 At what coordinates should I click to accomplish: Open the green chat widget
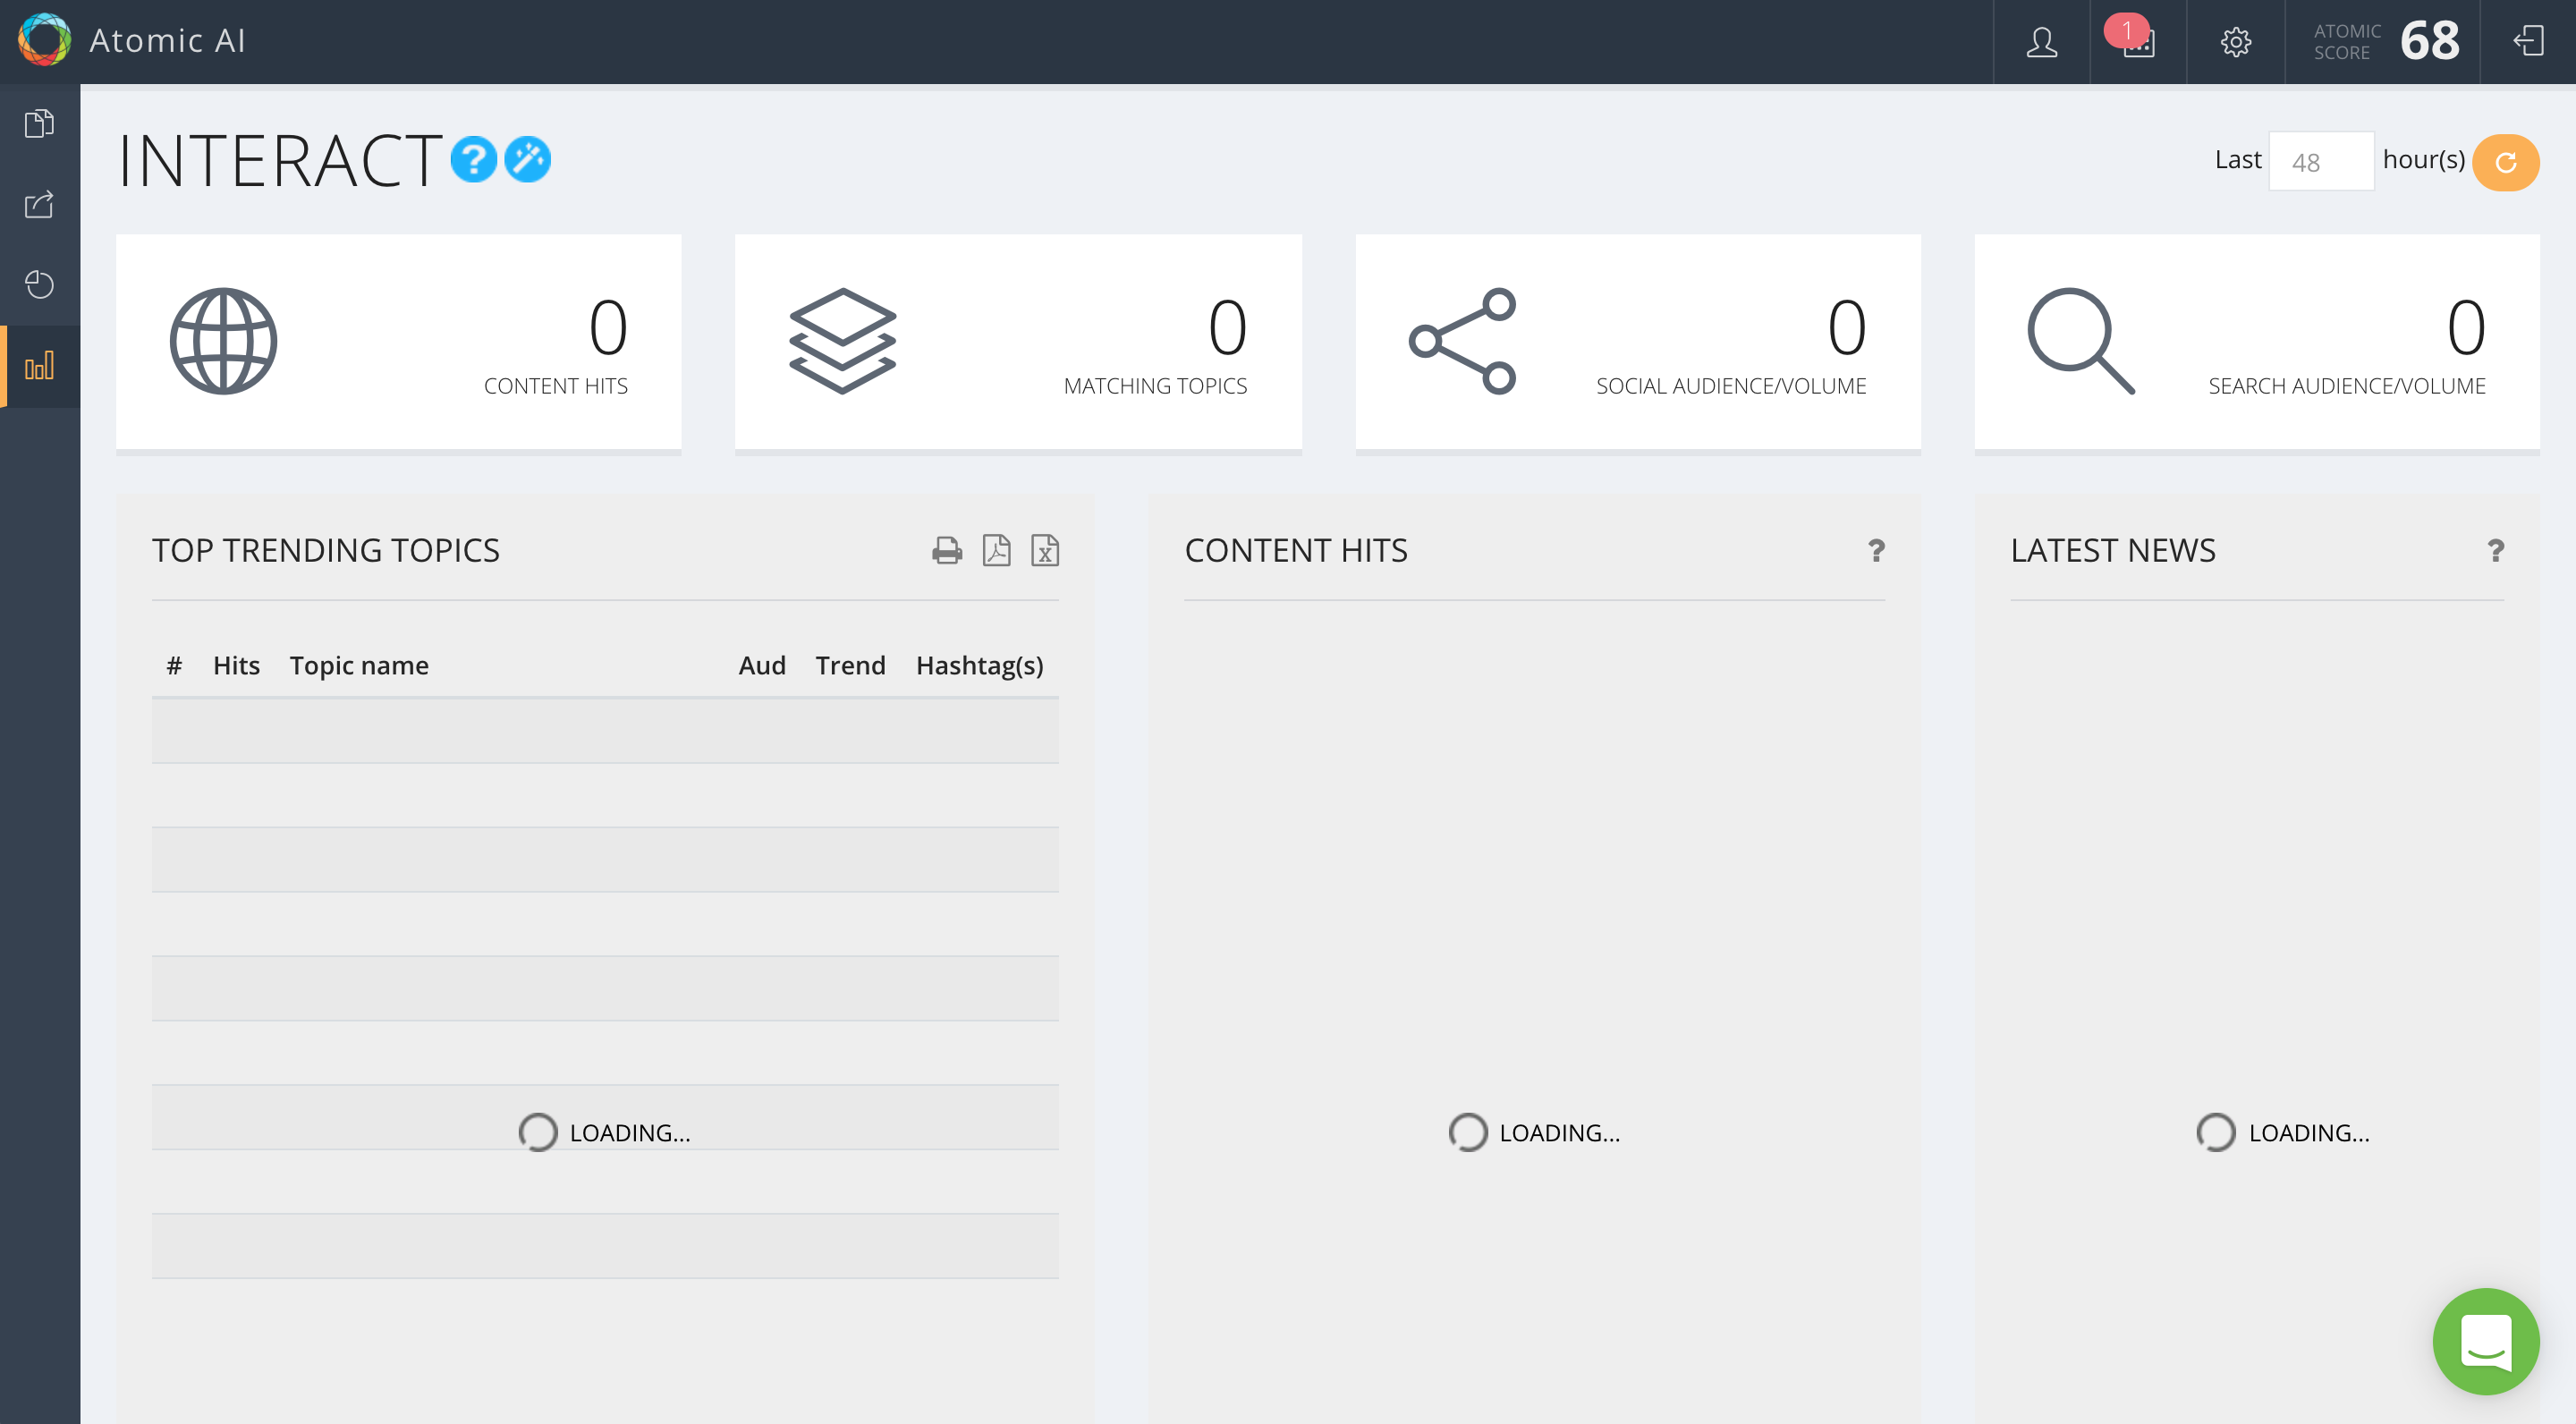tap(2485, 1340)
